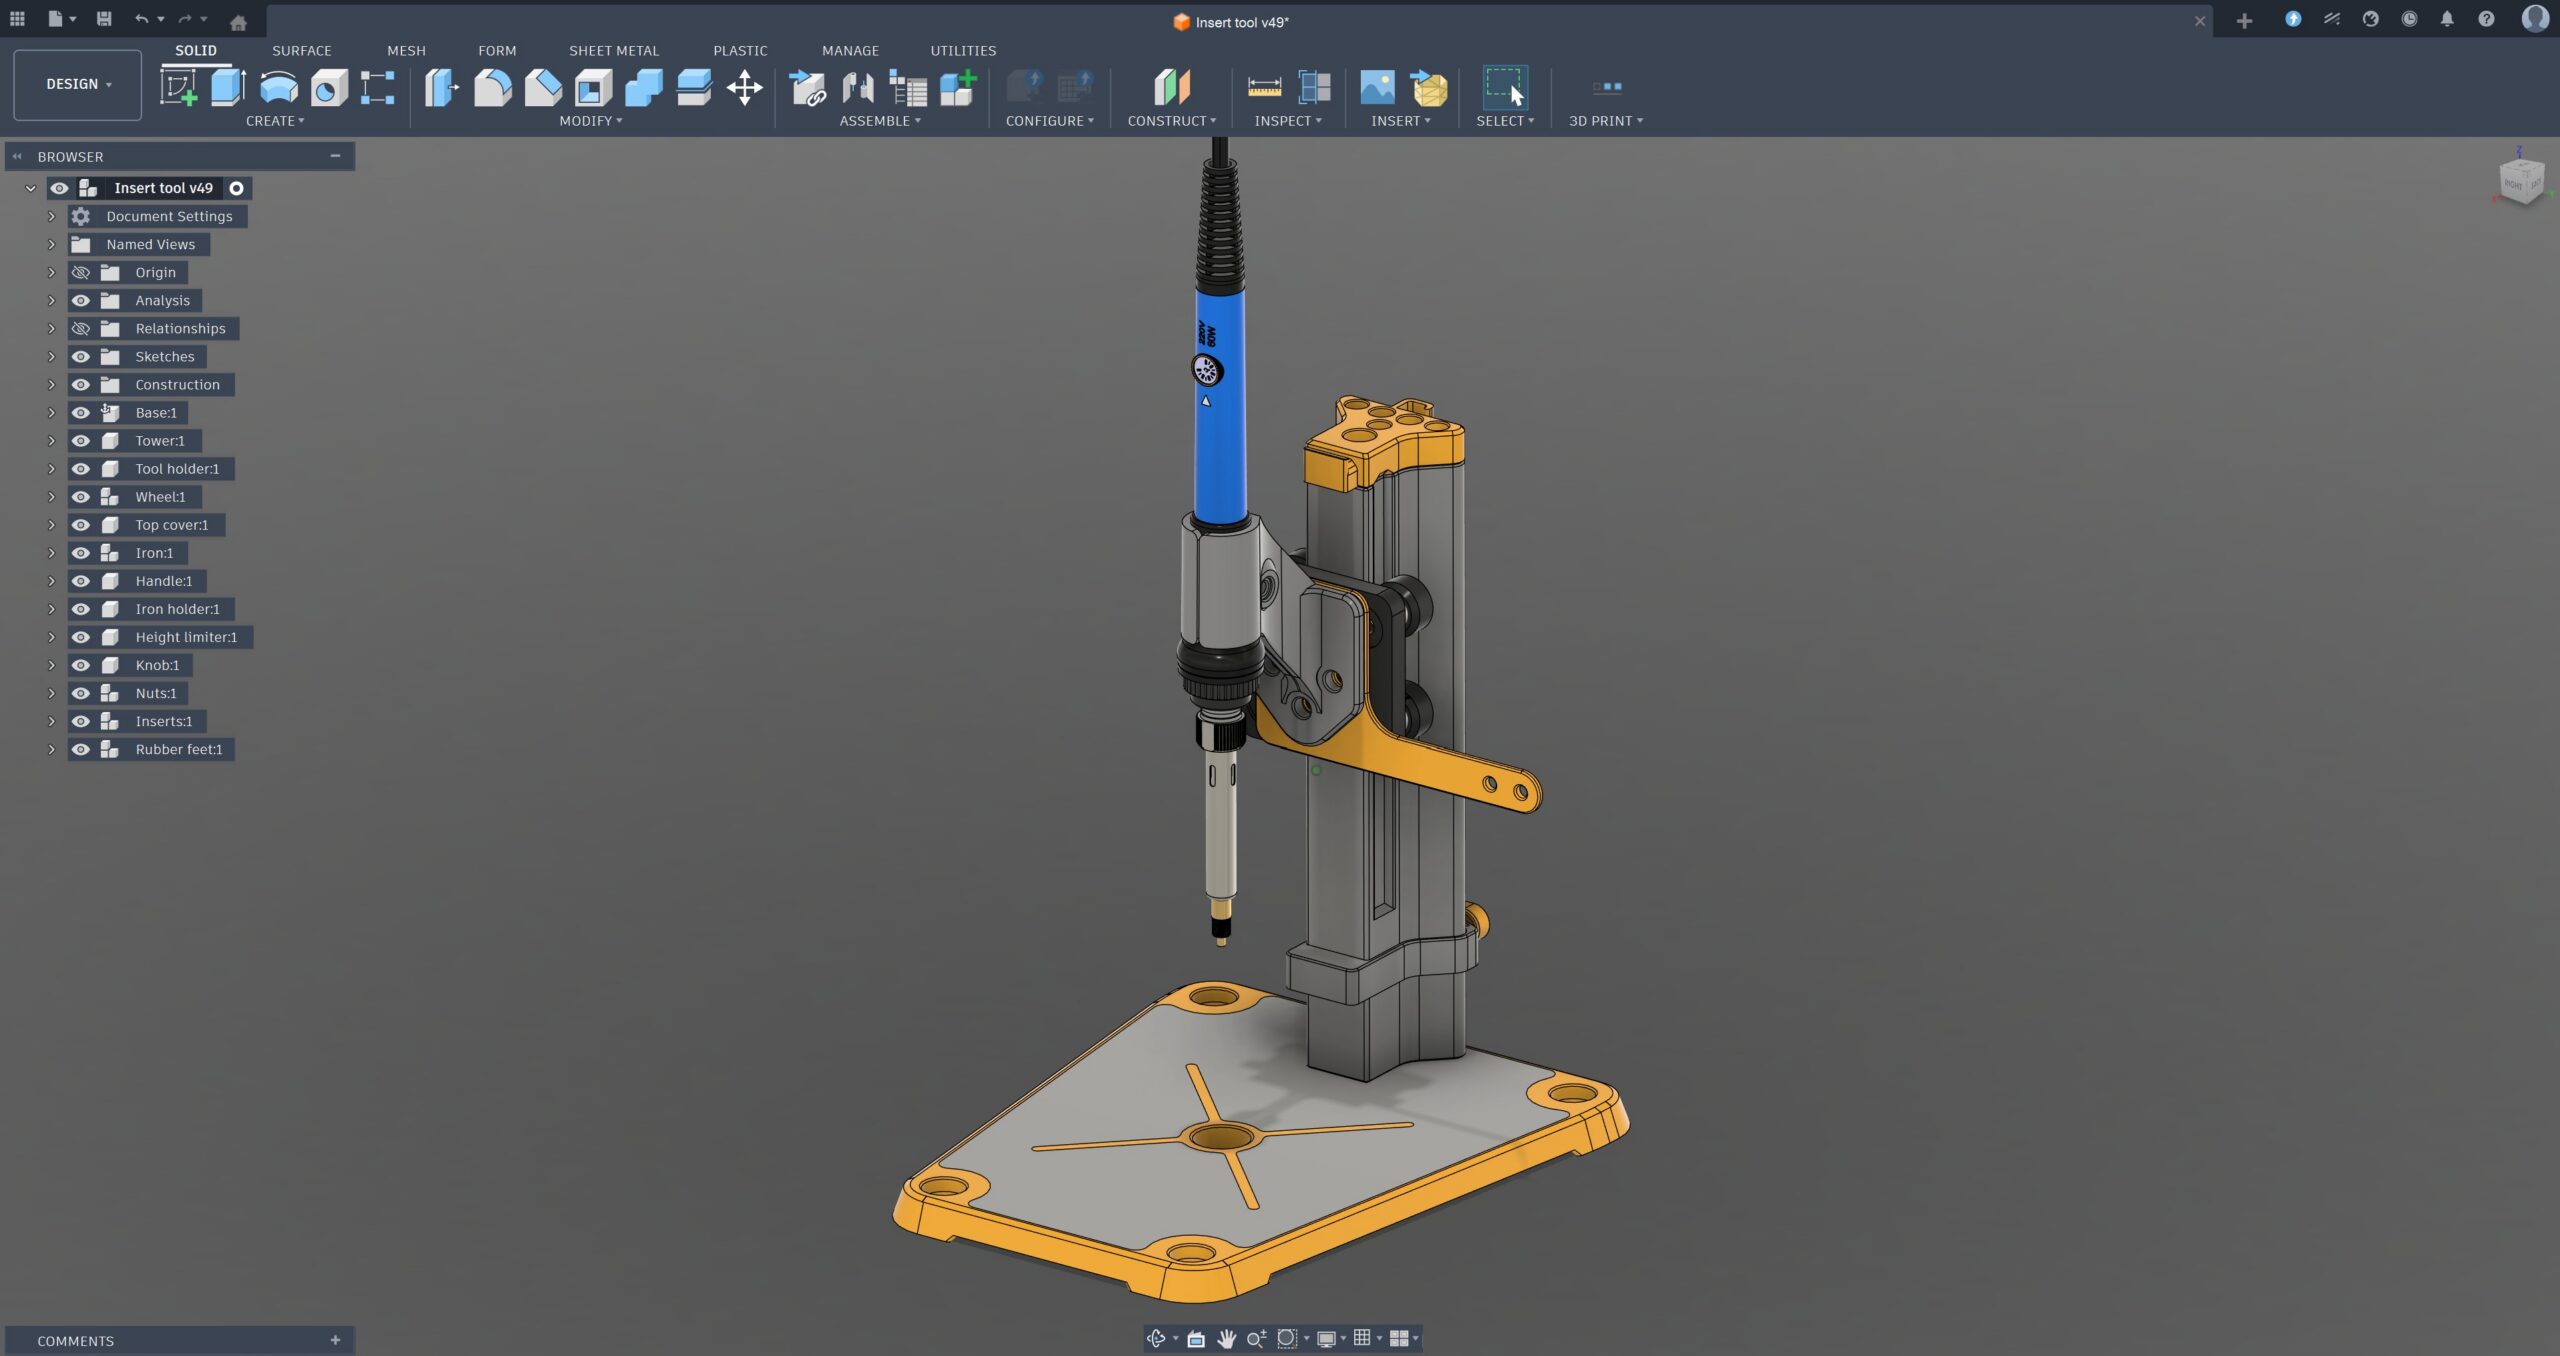This screenshot has width=2560, height=1356.
Task: Open a new design tab with plus
Action: pyautogui.click(x=2244, y=21)
